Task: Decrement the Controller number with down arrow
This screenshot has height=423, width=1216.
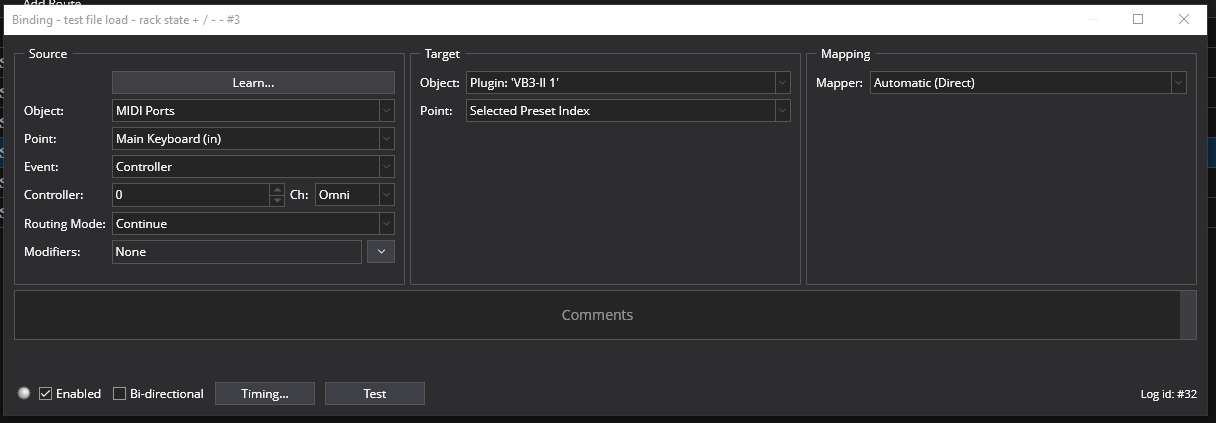Action: [277, 201]
